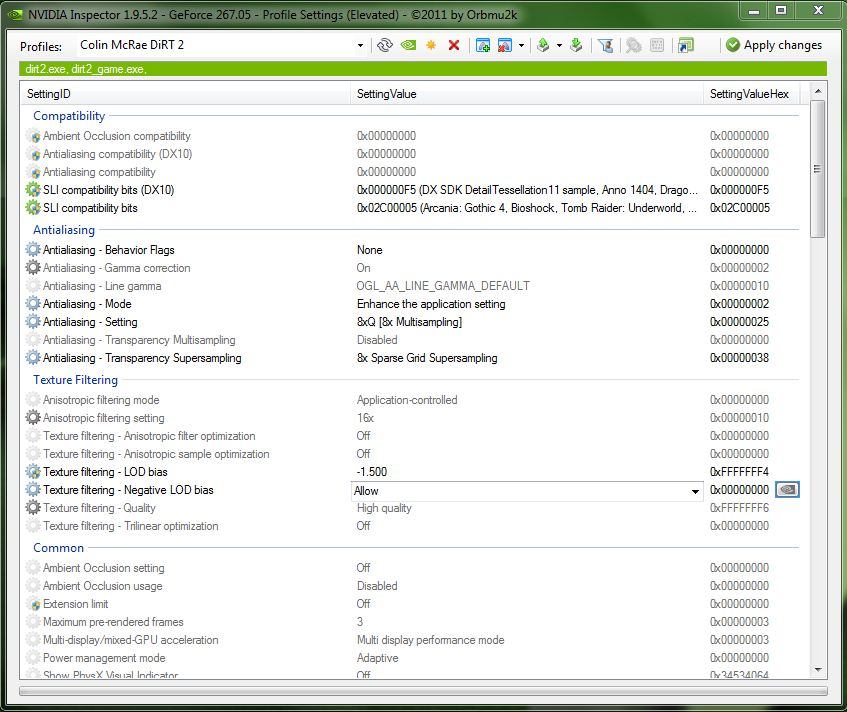Click gear icon of Anisotropic filtering setting
The height and width of the screenshot is (712, 847).
click(x=33, y=418)
